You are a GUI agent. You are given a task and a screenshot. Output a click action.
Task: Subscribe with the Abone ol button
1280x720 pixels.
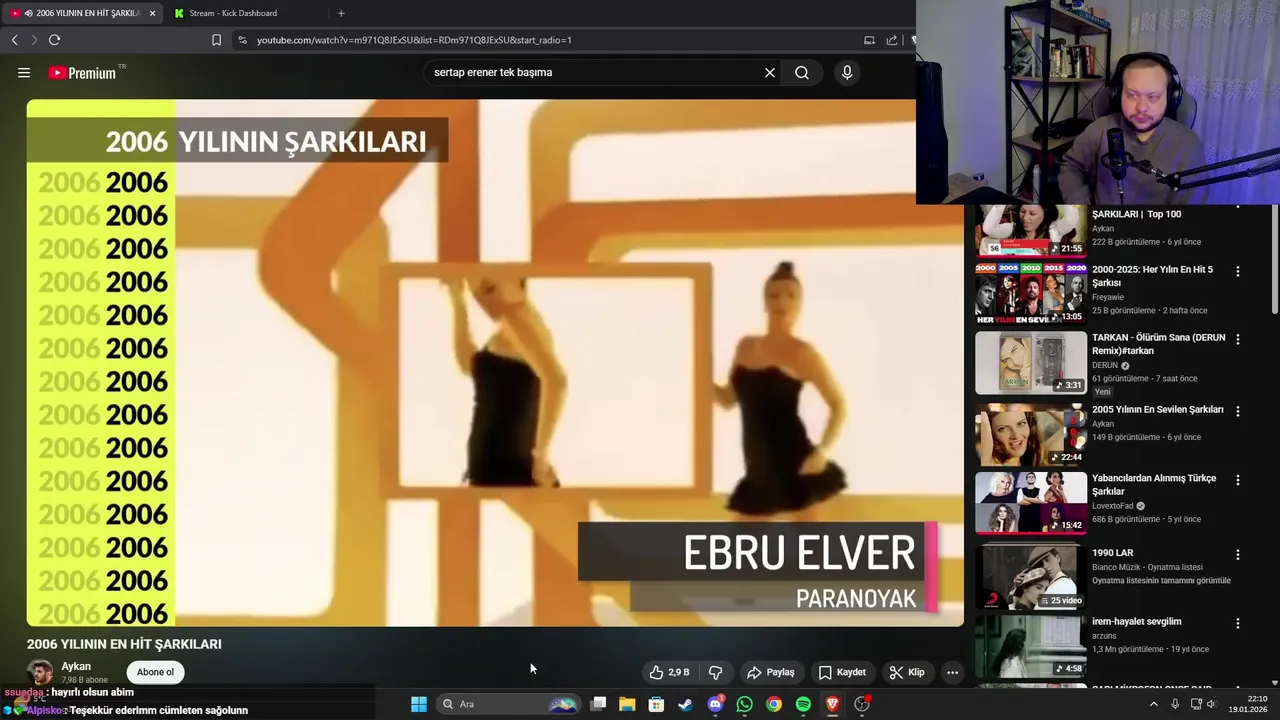click(155, 672)
